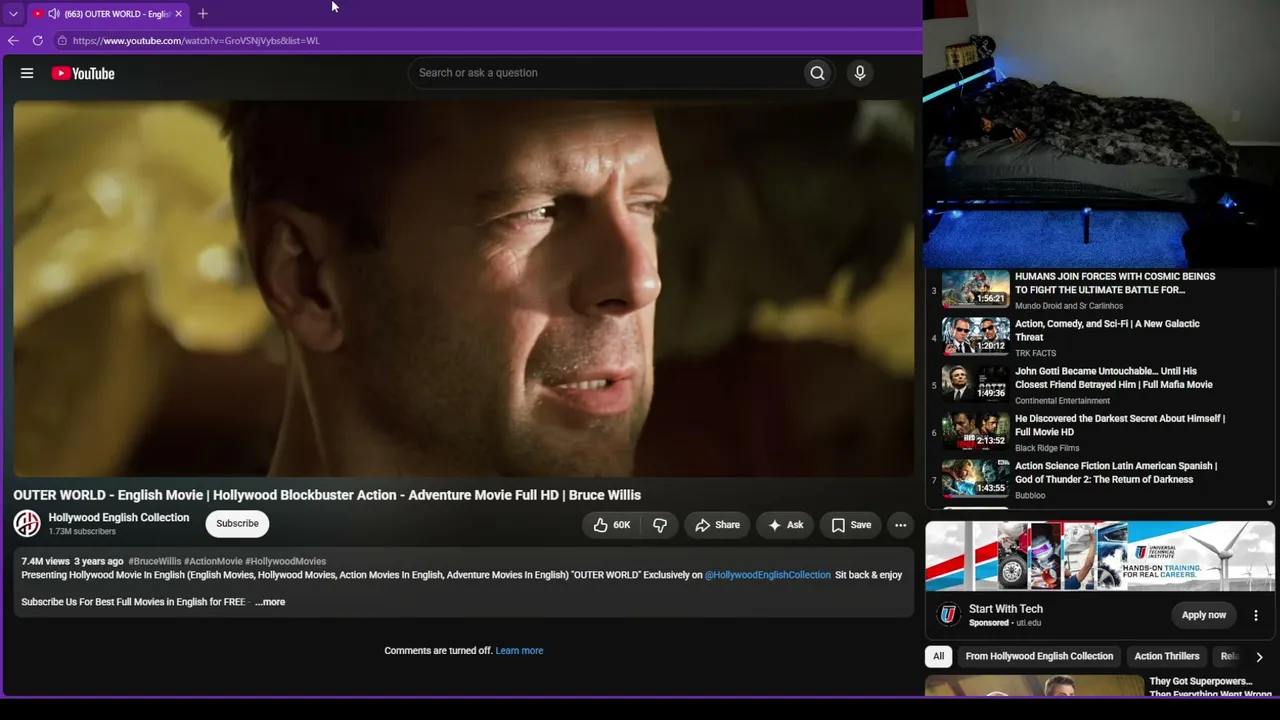Click Apply now on the ad
1280x720 pixels.
point(1204,615)
